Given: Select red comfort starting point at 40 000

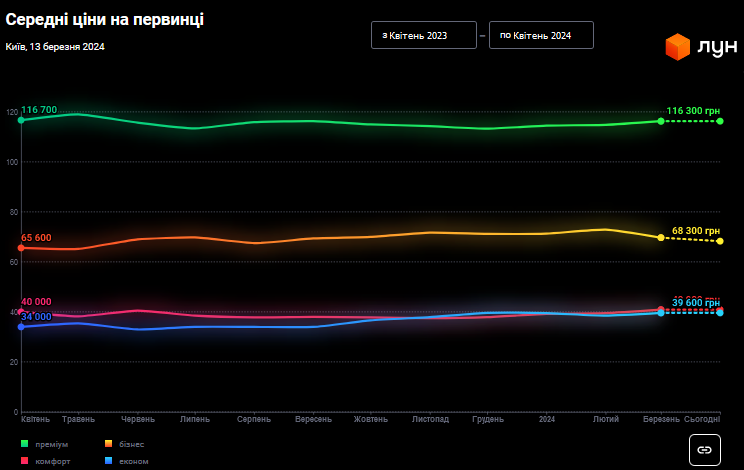Looking at the screenshot, I should pyautogui.click(x=21, y=312).
